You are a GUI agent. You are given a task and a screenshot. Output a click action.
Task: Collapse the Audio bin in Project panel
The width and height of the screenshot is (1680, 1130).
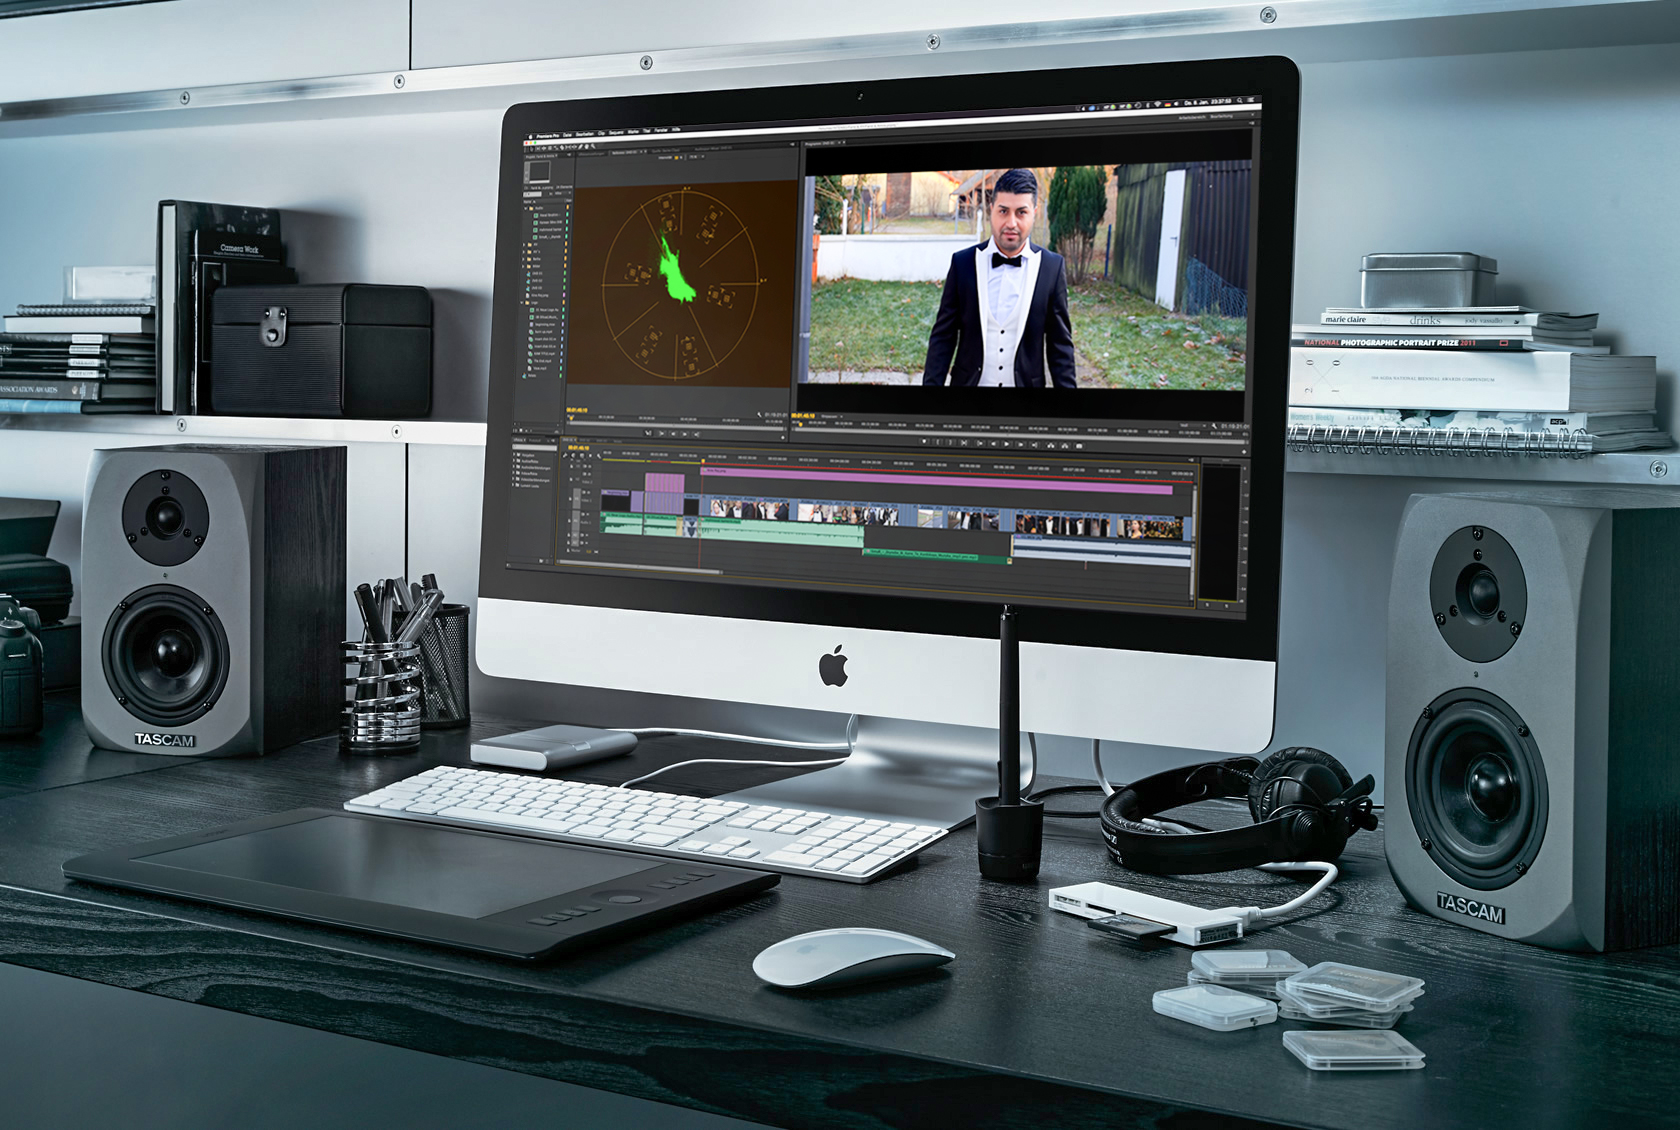click(x=525, y=208)
